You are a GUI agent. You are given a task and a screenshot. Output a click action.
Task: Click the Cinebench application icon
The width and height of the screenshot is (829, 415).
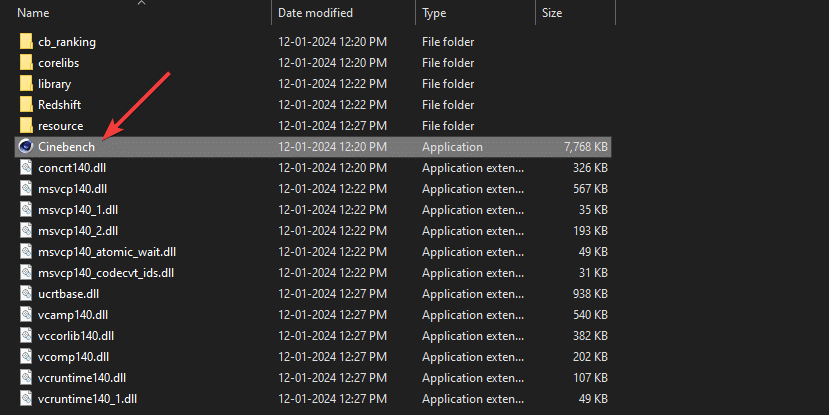tap(26, 146)
